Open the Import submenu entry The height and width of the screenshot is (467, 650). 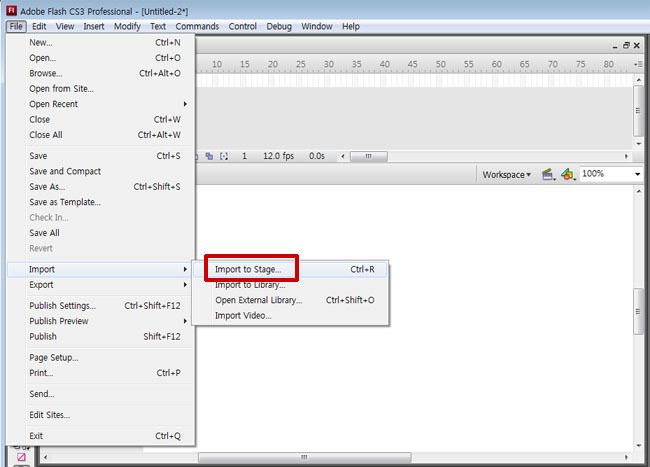pos(101,269)
